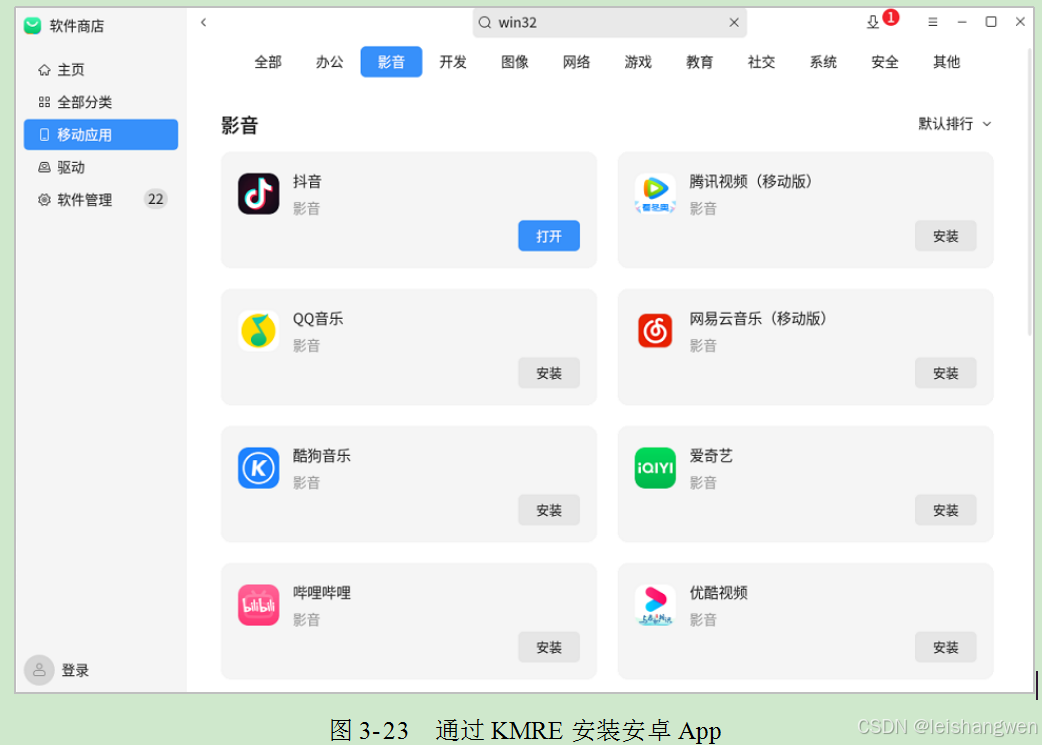Maximize the software store window
This screenshot has height=745, width=1042.
coord(991,22)
